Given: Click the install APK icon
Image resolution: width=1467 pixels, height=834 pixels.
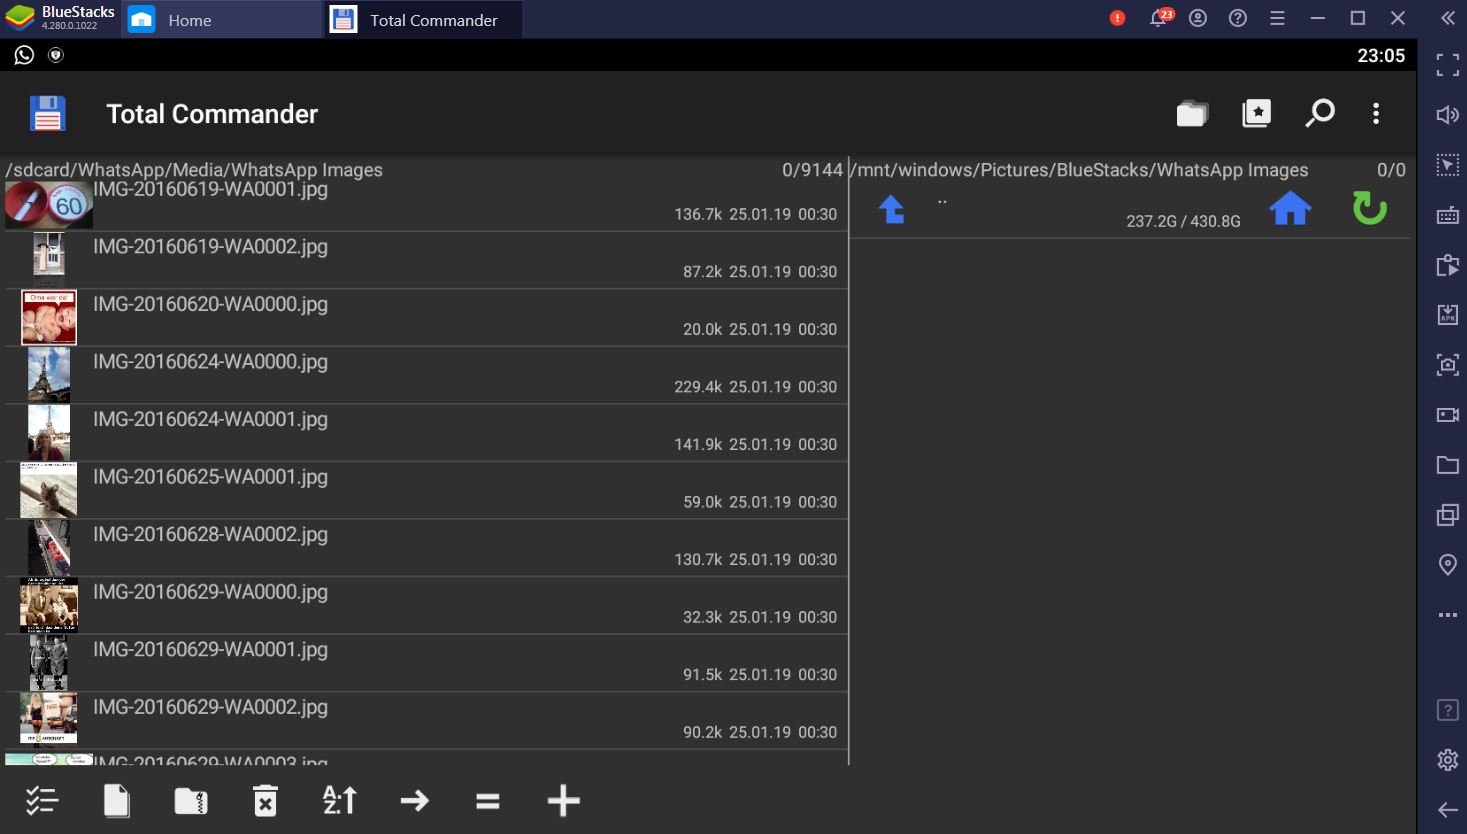Looking at the screenshot, I should pyautogui.click(x=1447, y=315).
